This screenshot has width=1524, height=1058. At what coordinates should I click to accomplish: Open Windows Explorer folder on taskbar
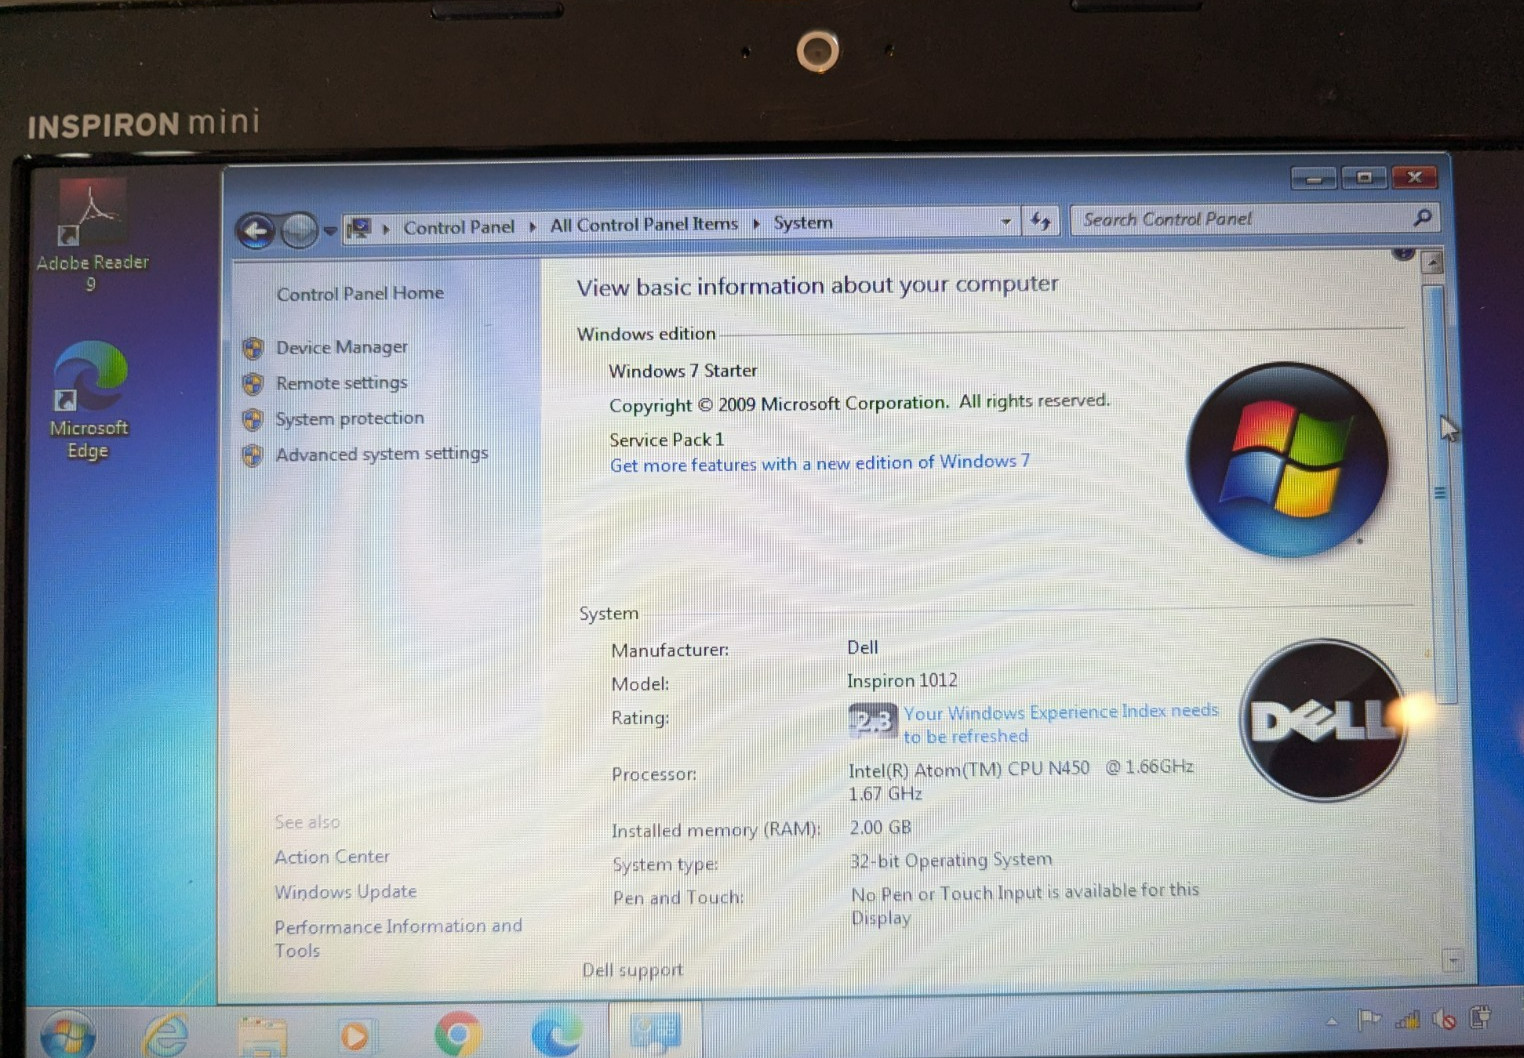click(x=262, y=1036)
